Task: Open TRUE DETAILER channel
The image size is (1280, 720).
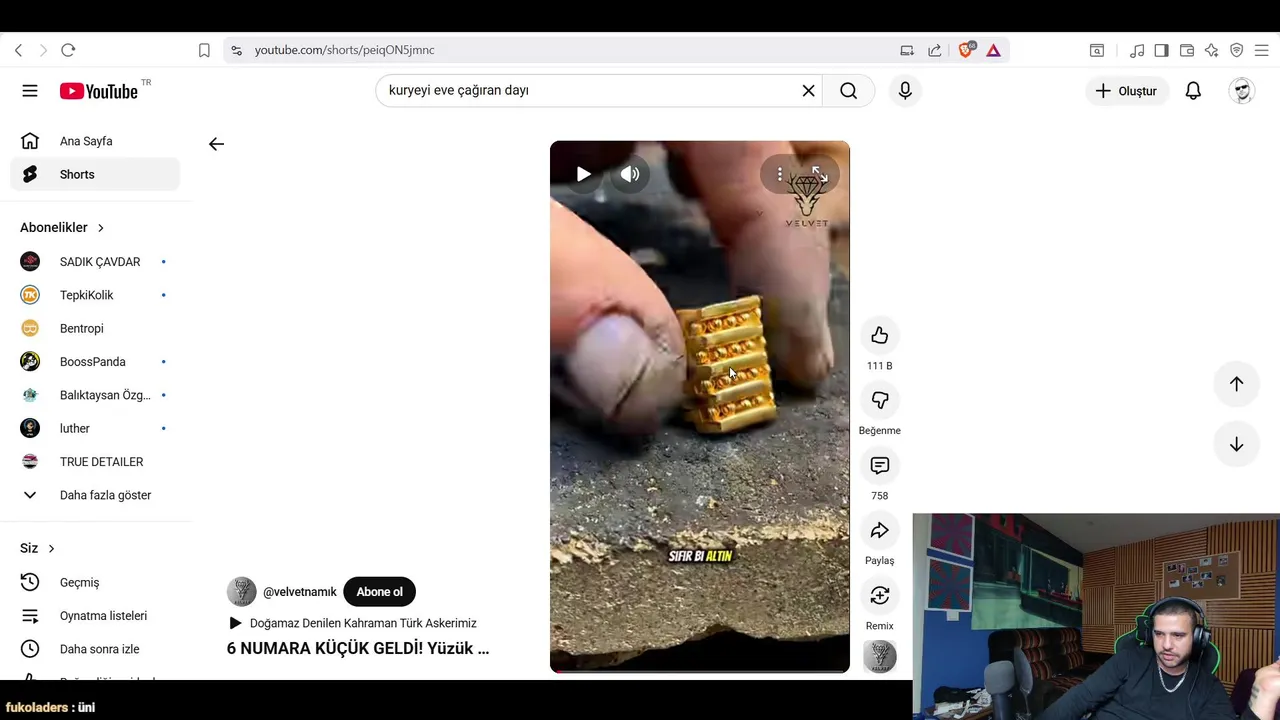Action: pyautogui.click(x=95, y=462)
